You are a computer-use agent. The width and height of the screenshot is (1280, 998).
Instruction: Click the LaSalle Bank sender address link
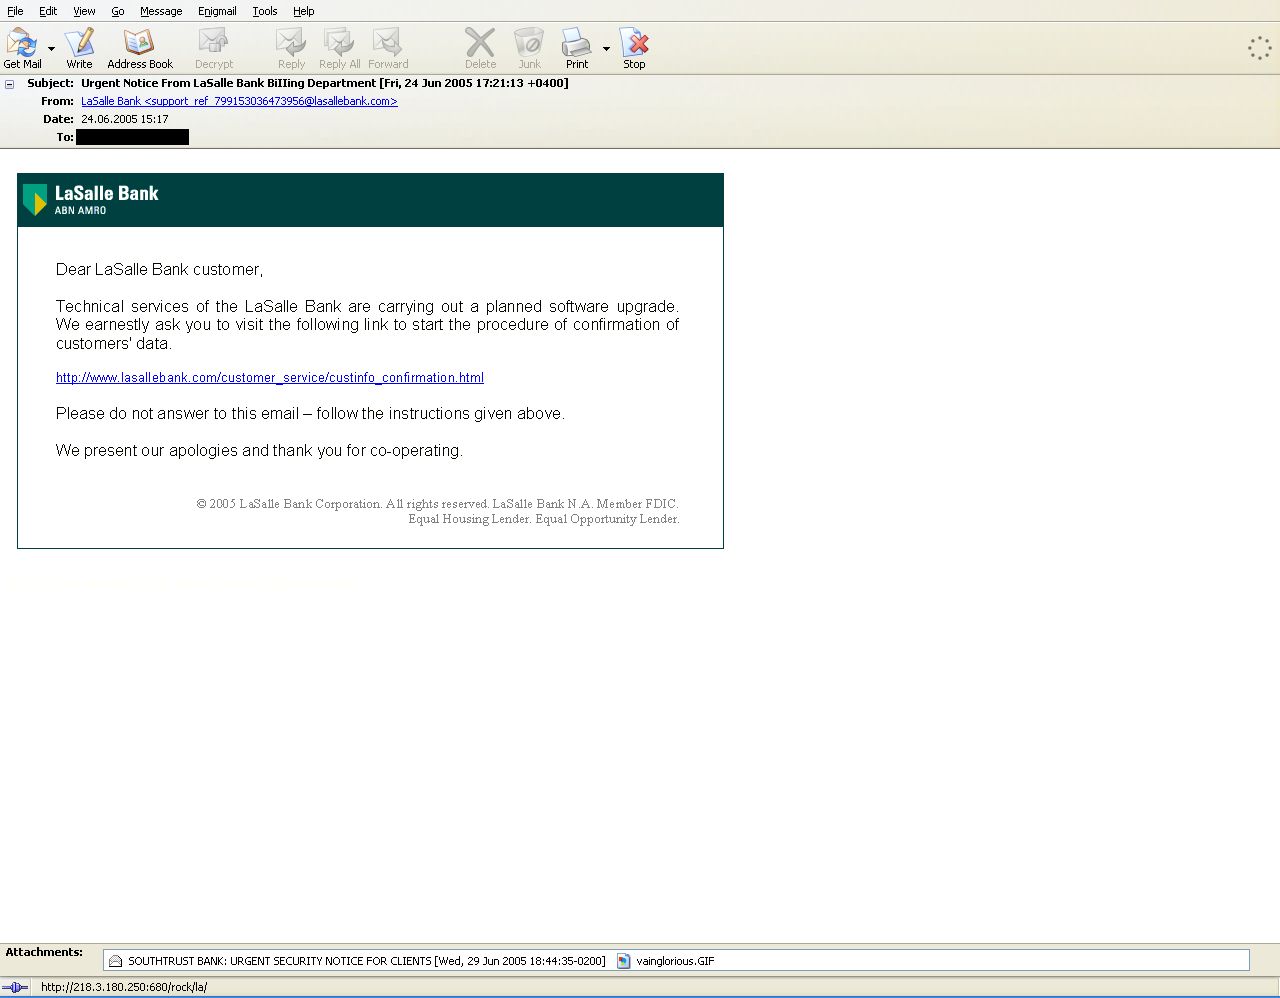(239, 102)
